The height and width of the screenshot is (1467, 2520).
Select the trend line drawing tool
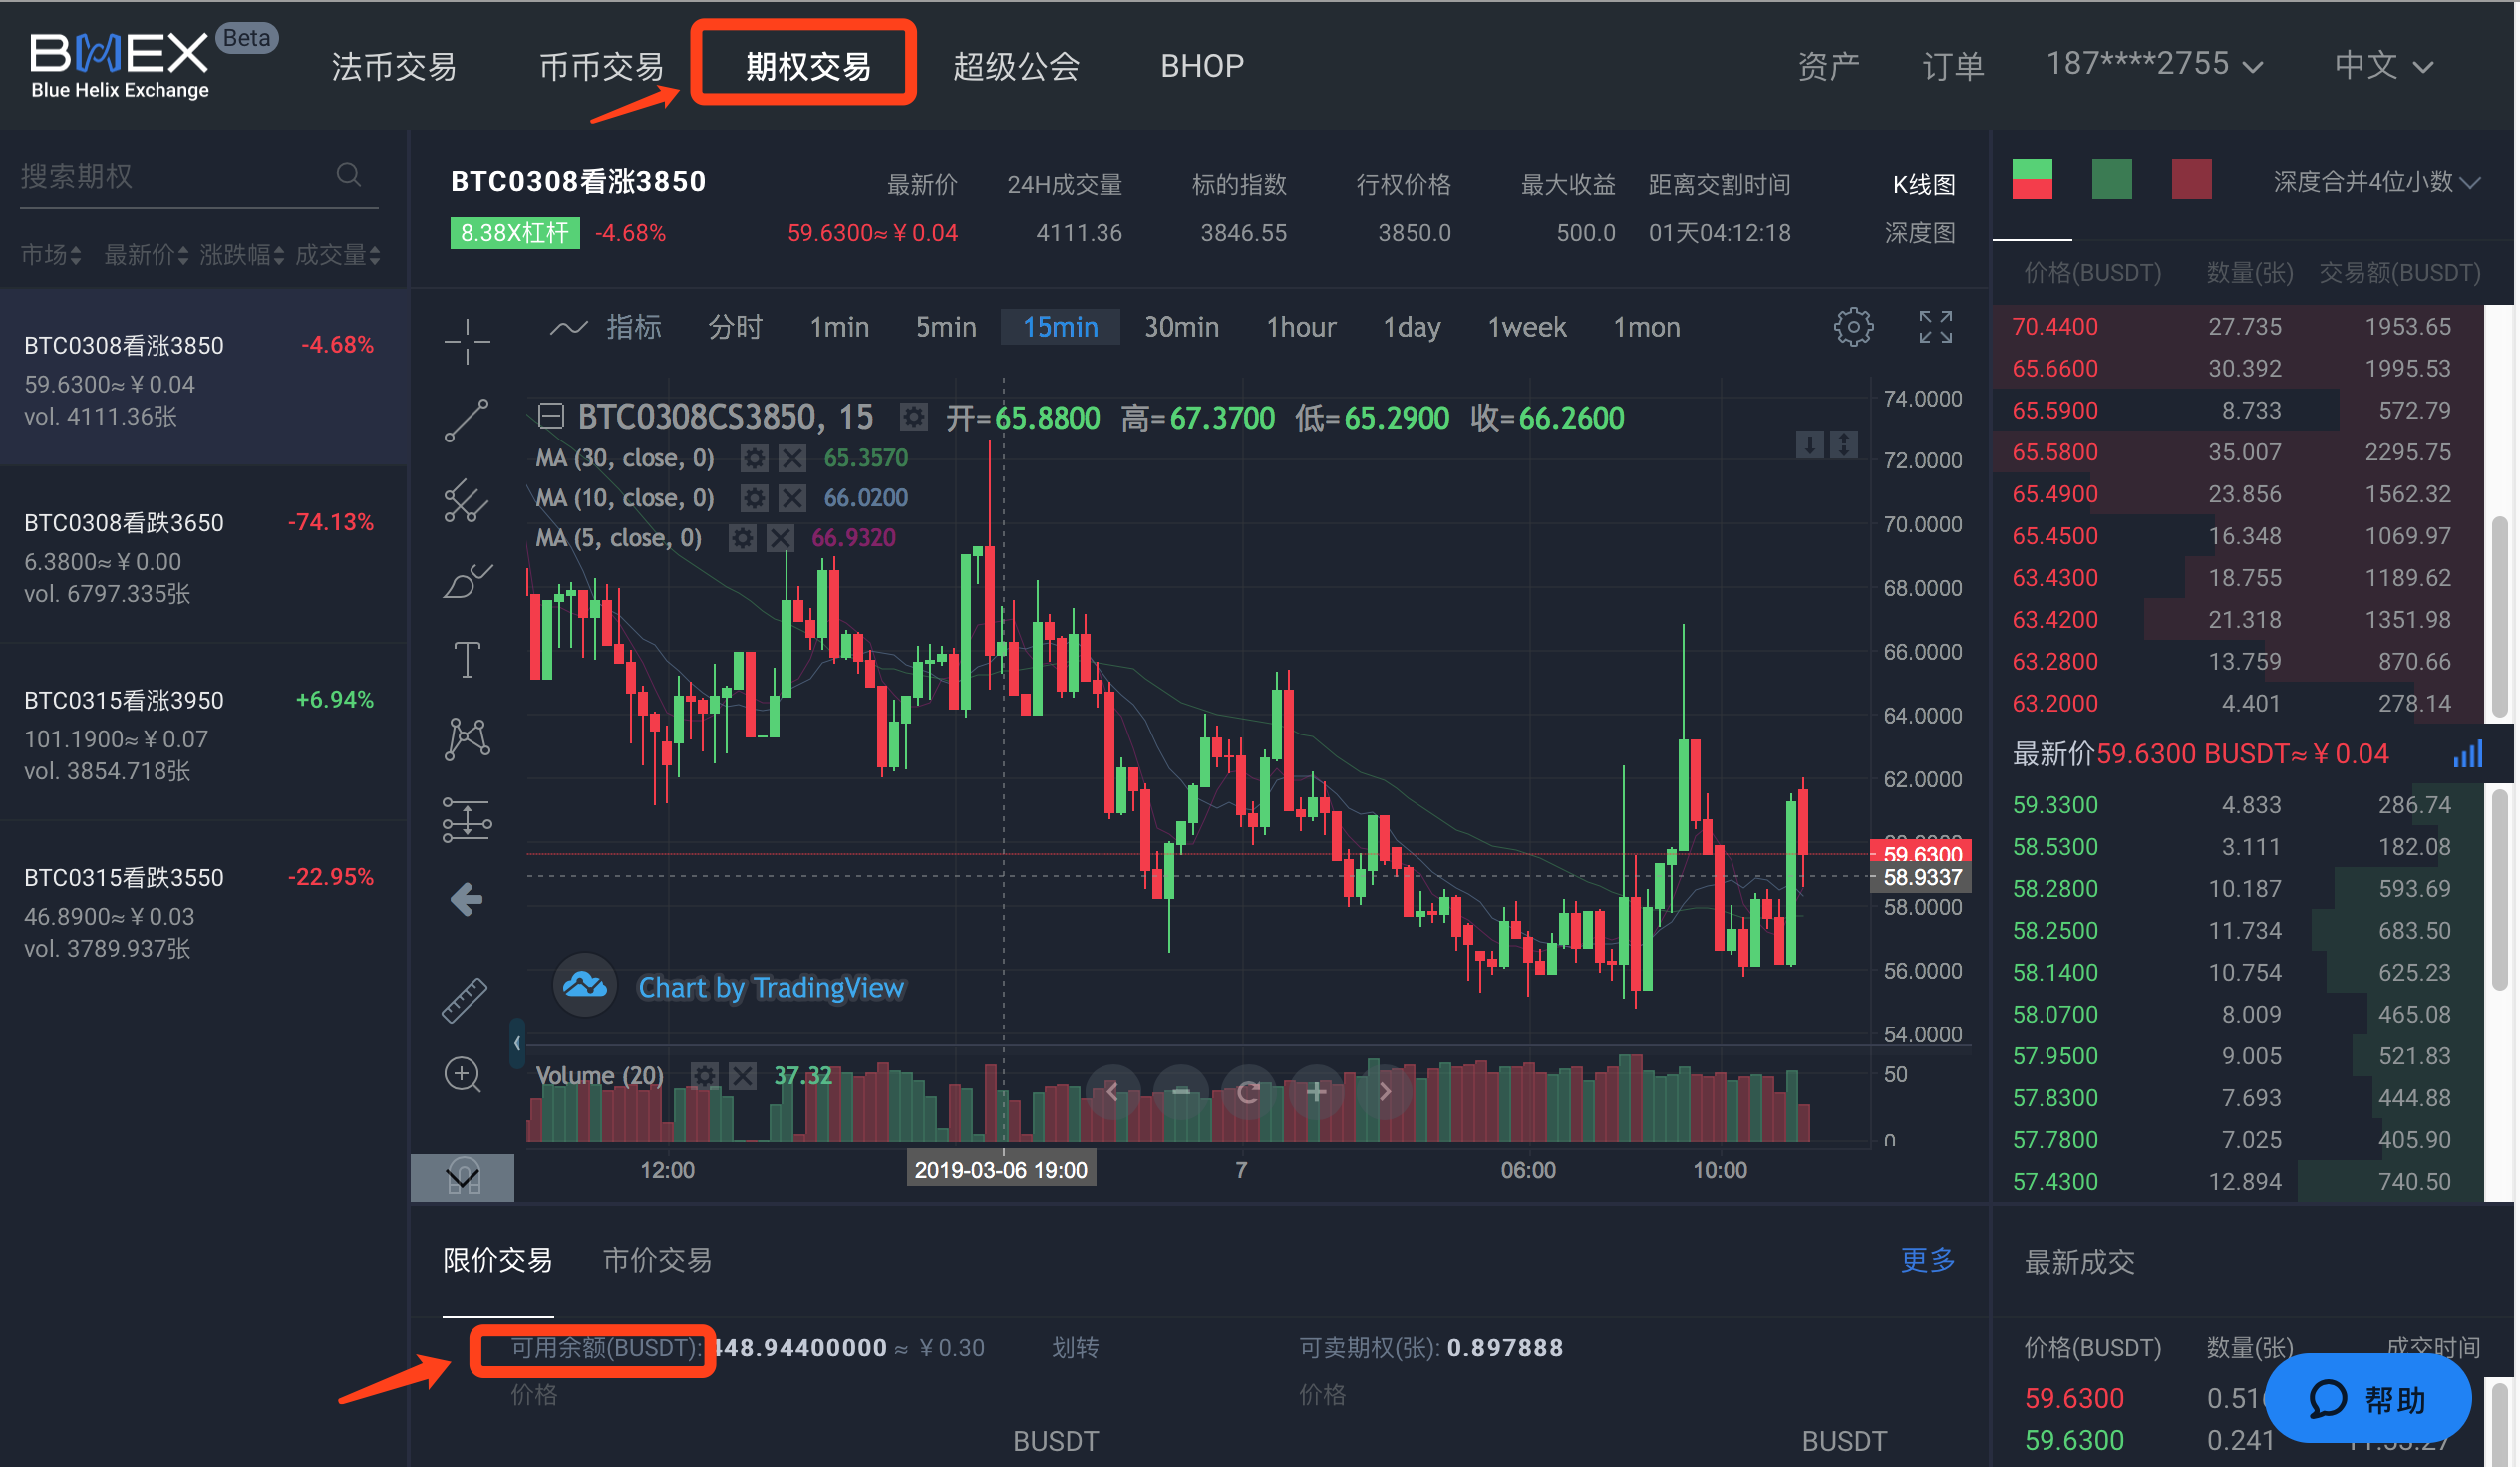pos(466,420)
